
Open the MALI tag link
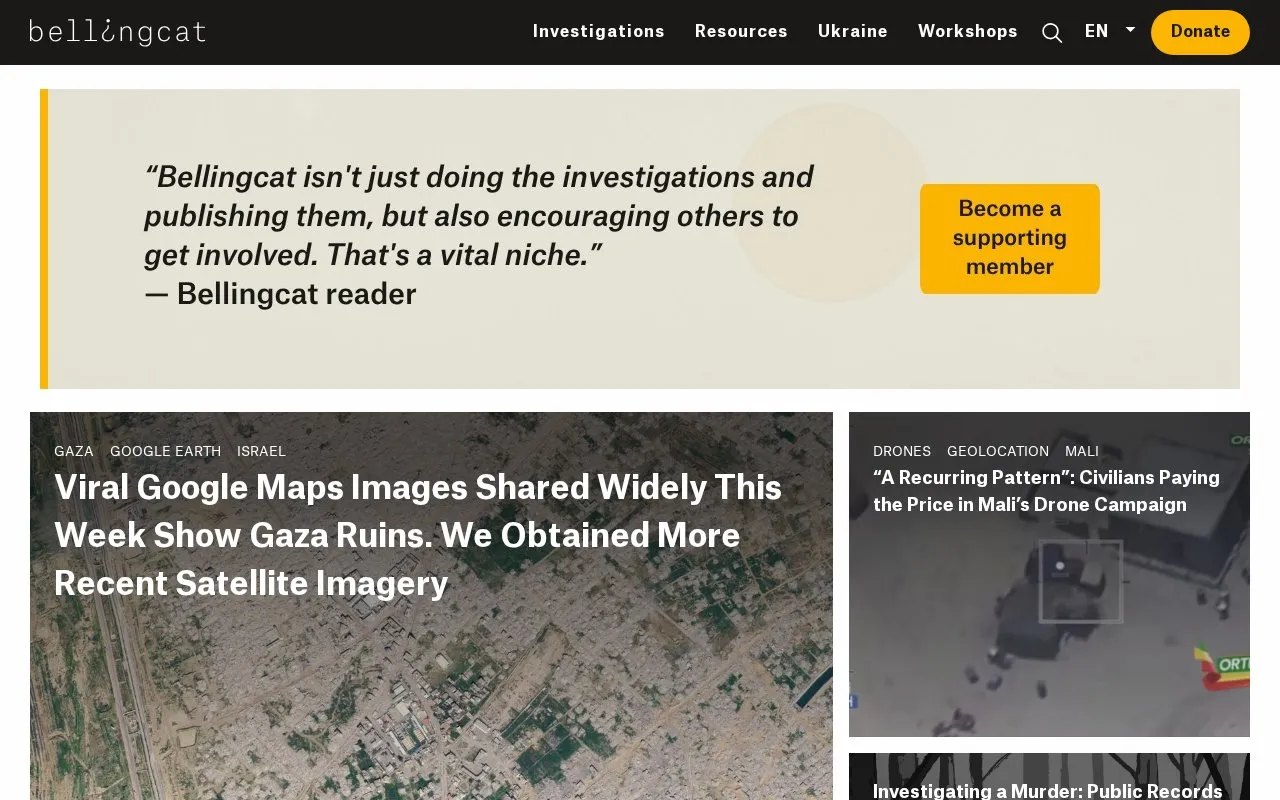tap(1082, 451)
